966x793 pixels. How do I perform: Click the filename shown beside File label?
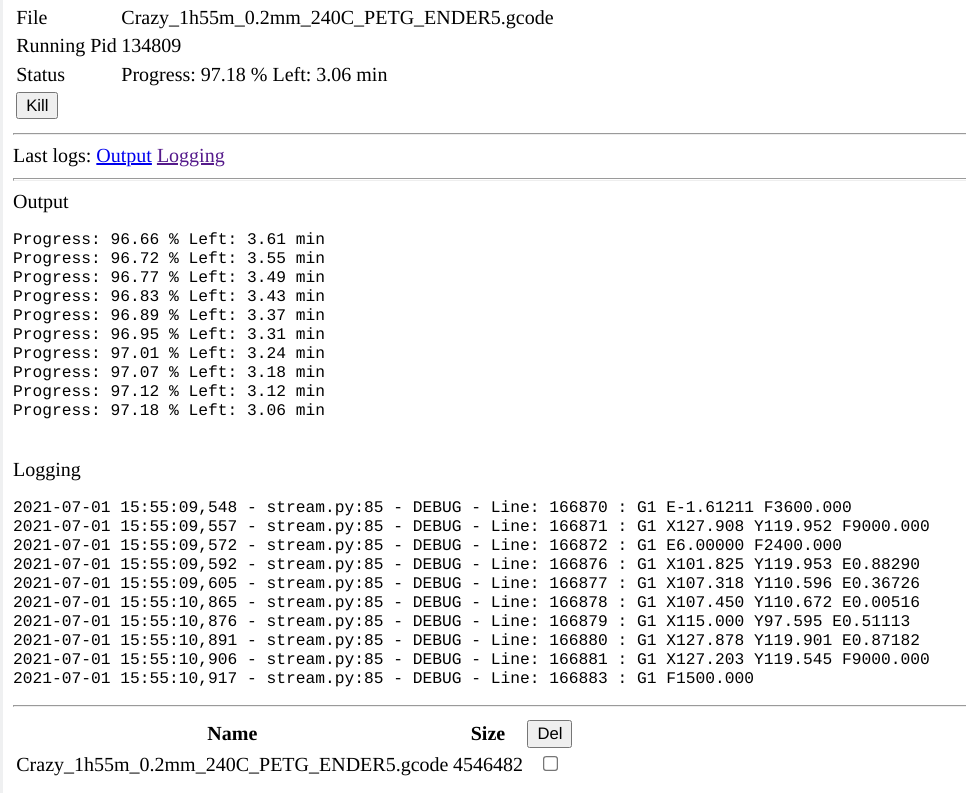[x=337, y=18]
